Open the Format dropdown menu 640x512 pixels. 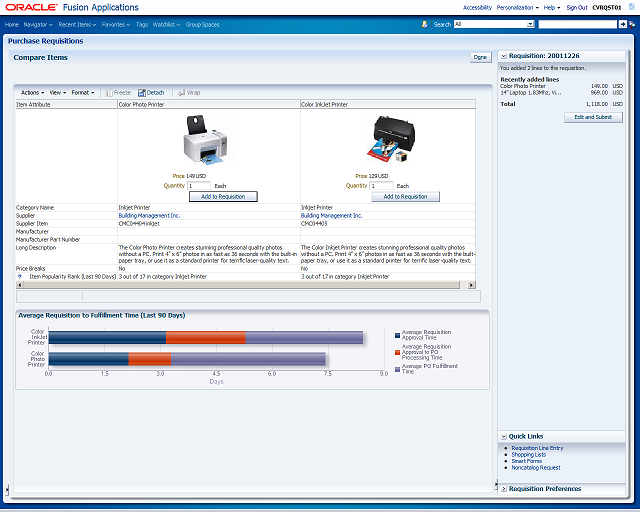[82, 93]
